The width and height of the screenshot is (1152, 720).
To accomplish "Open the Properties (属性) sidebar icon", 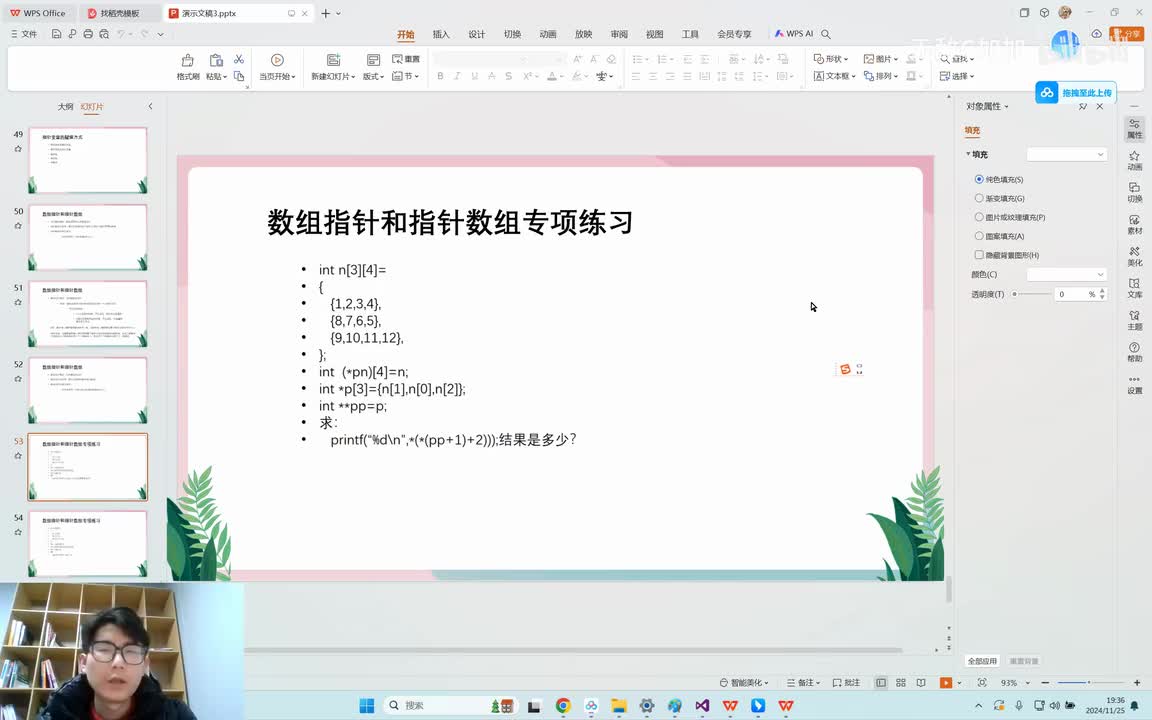I will click(x=1134, y=129).
